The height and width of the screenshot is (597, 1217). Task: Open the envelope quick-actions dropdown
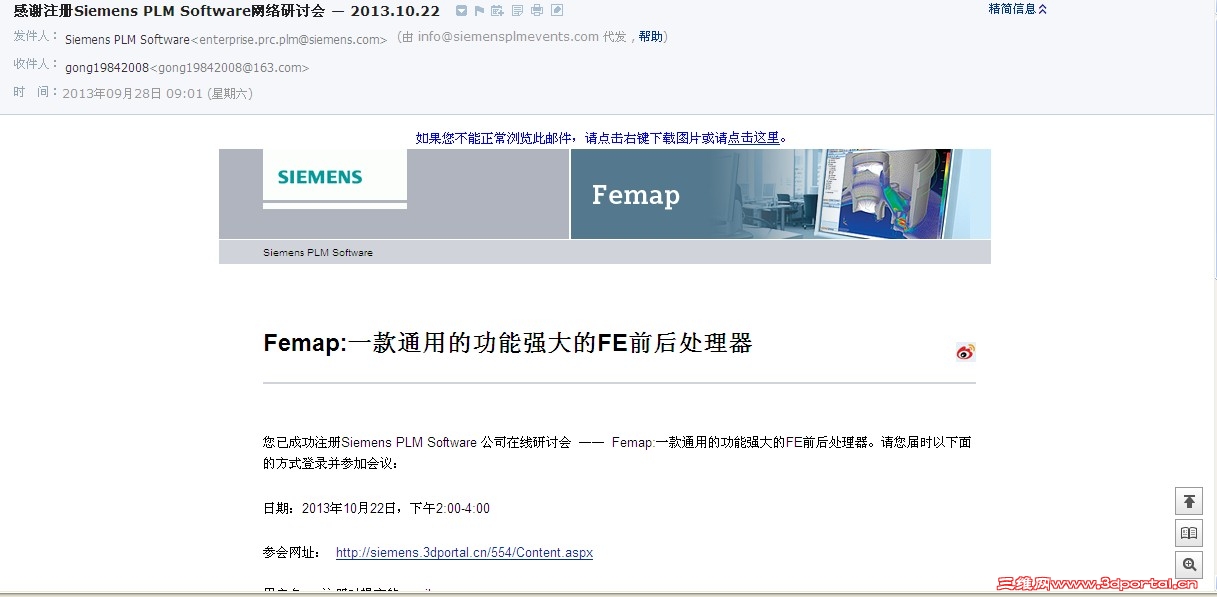click(x=461, y=11)
